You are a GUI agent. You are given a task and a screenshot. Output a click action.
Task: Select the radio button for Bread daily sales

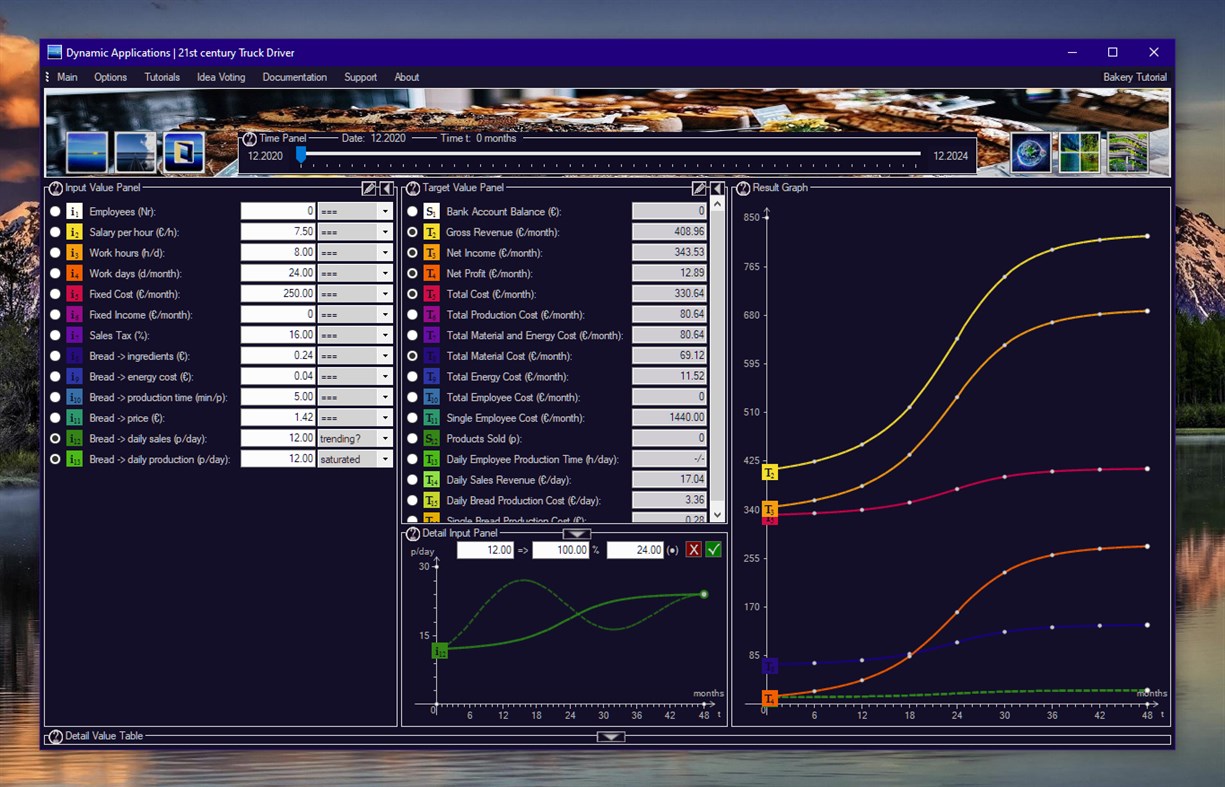[x=57, y=438]
